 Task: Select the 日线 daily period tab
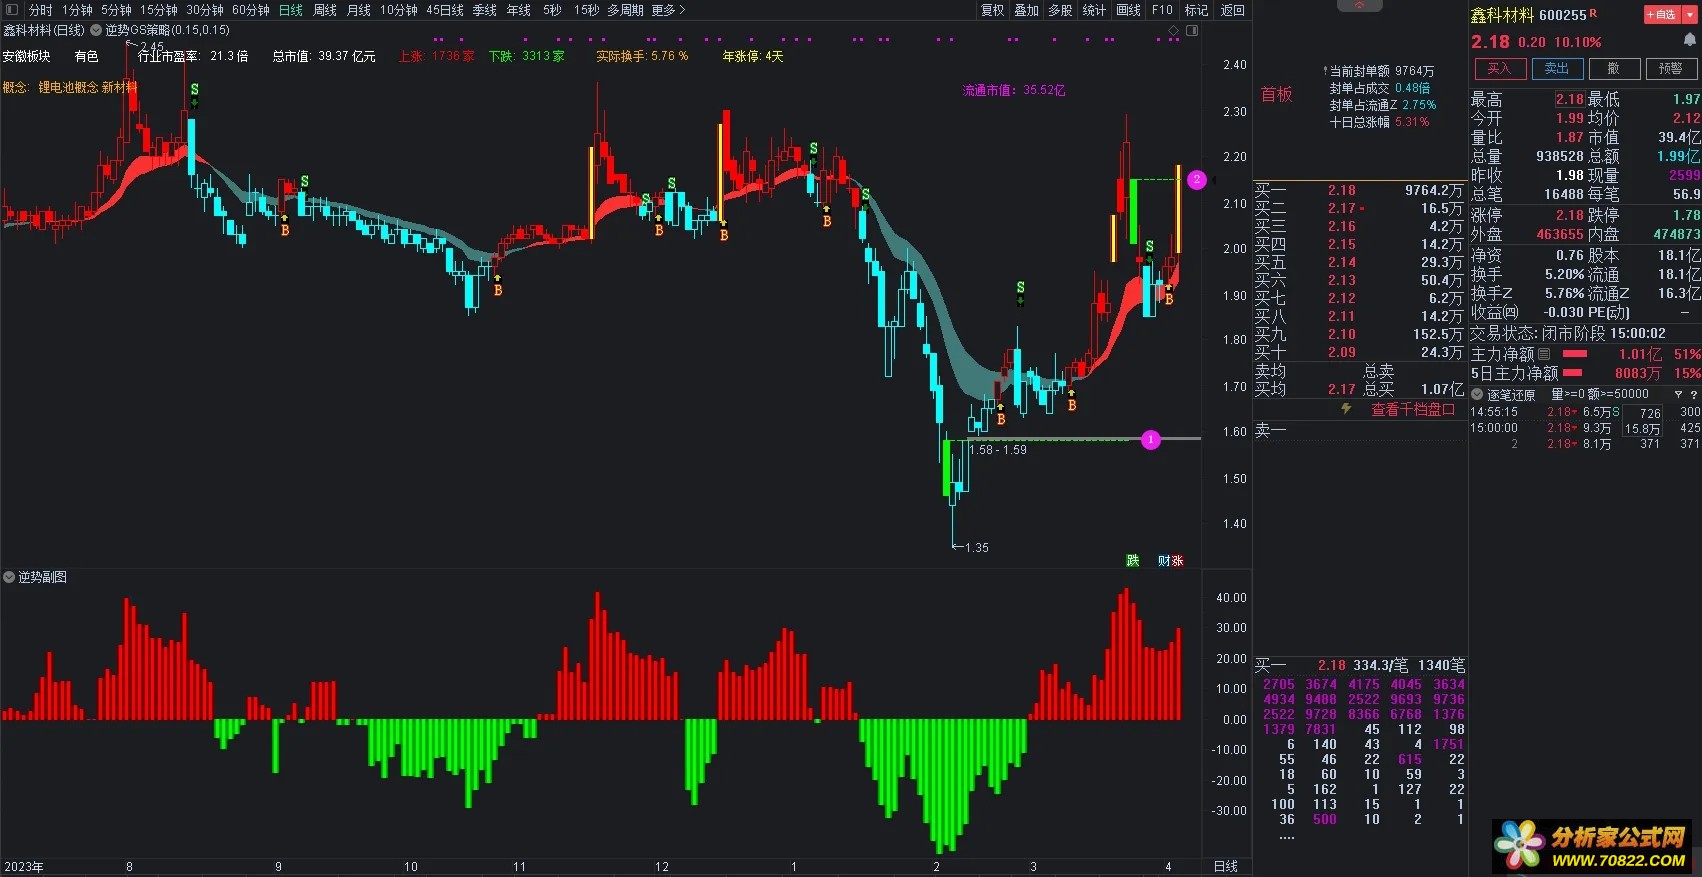click(290, 10)
